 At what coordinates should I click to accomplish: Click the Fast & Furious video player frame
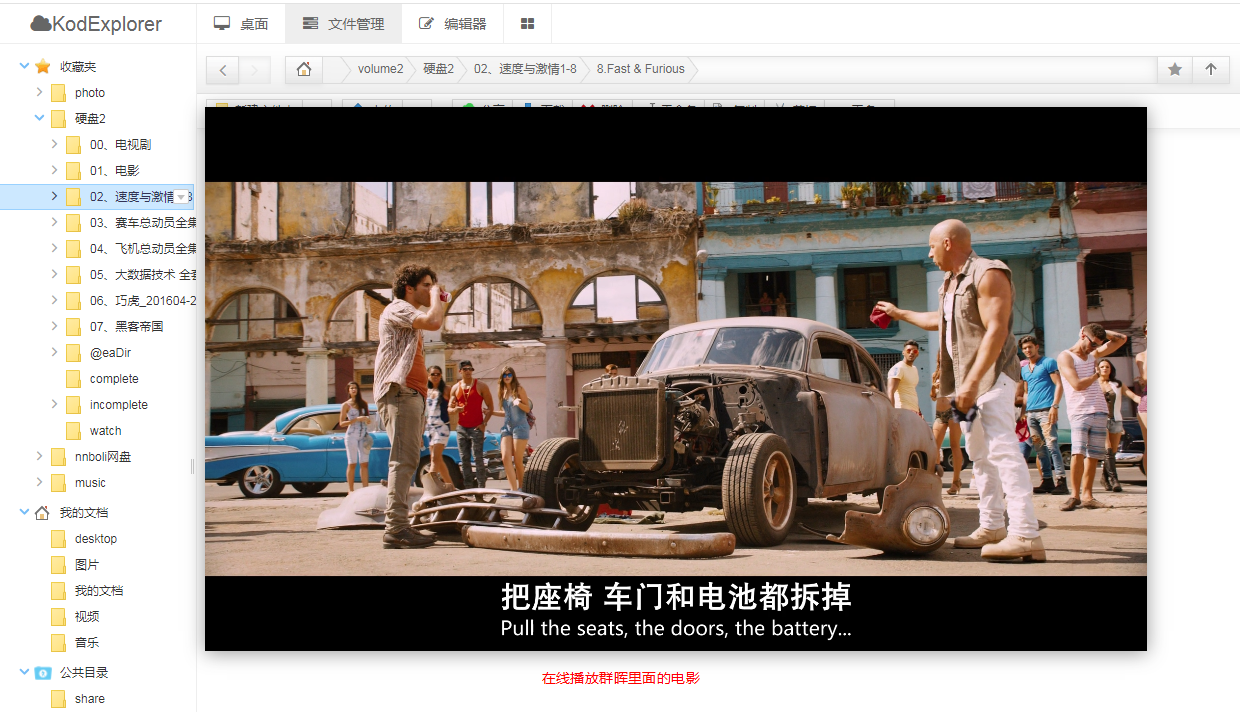click(676, 379)
